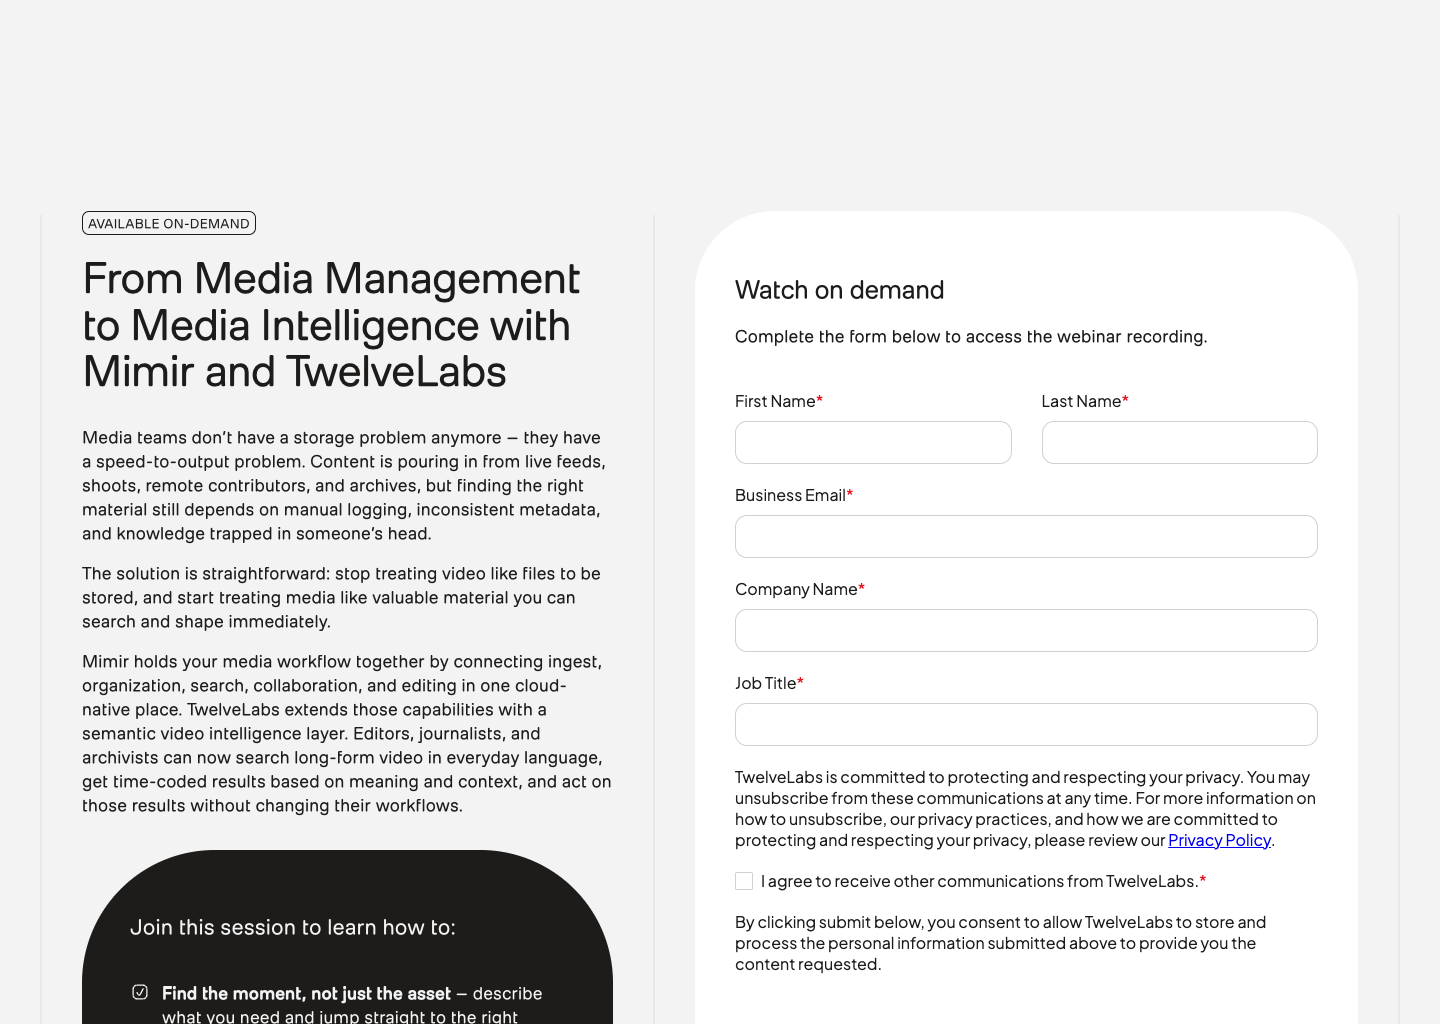Click the Company Name field label
Image resolution: width=1440 pixels, height=1024 pixels.
800,589
